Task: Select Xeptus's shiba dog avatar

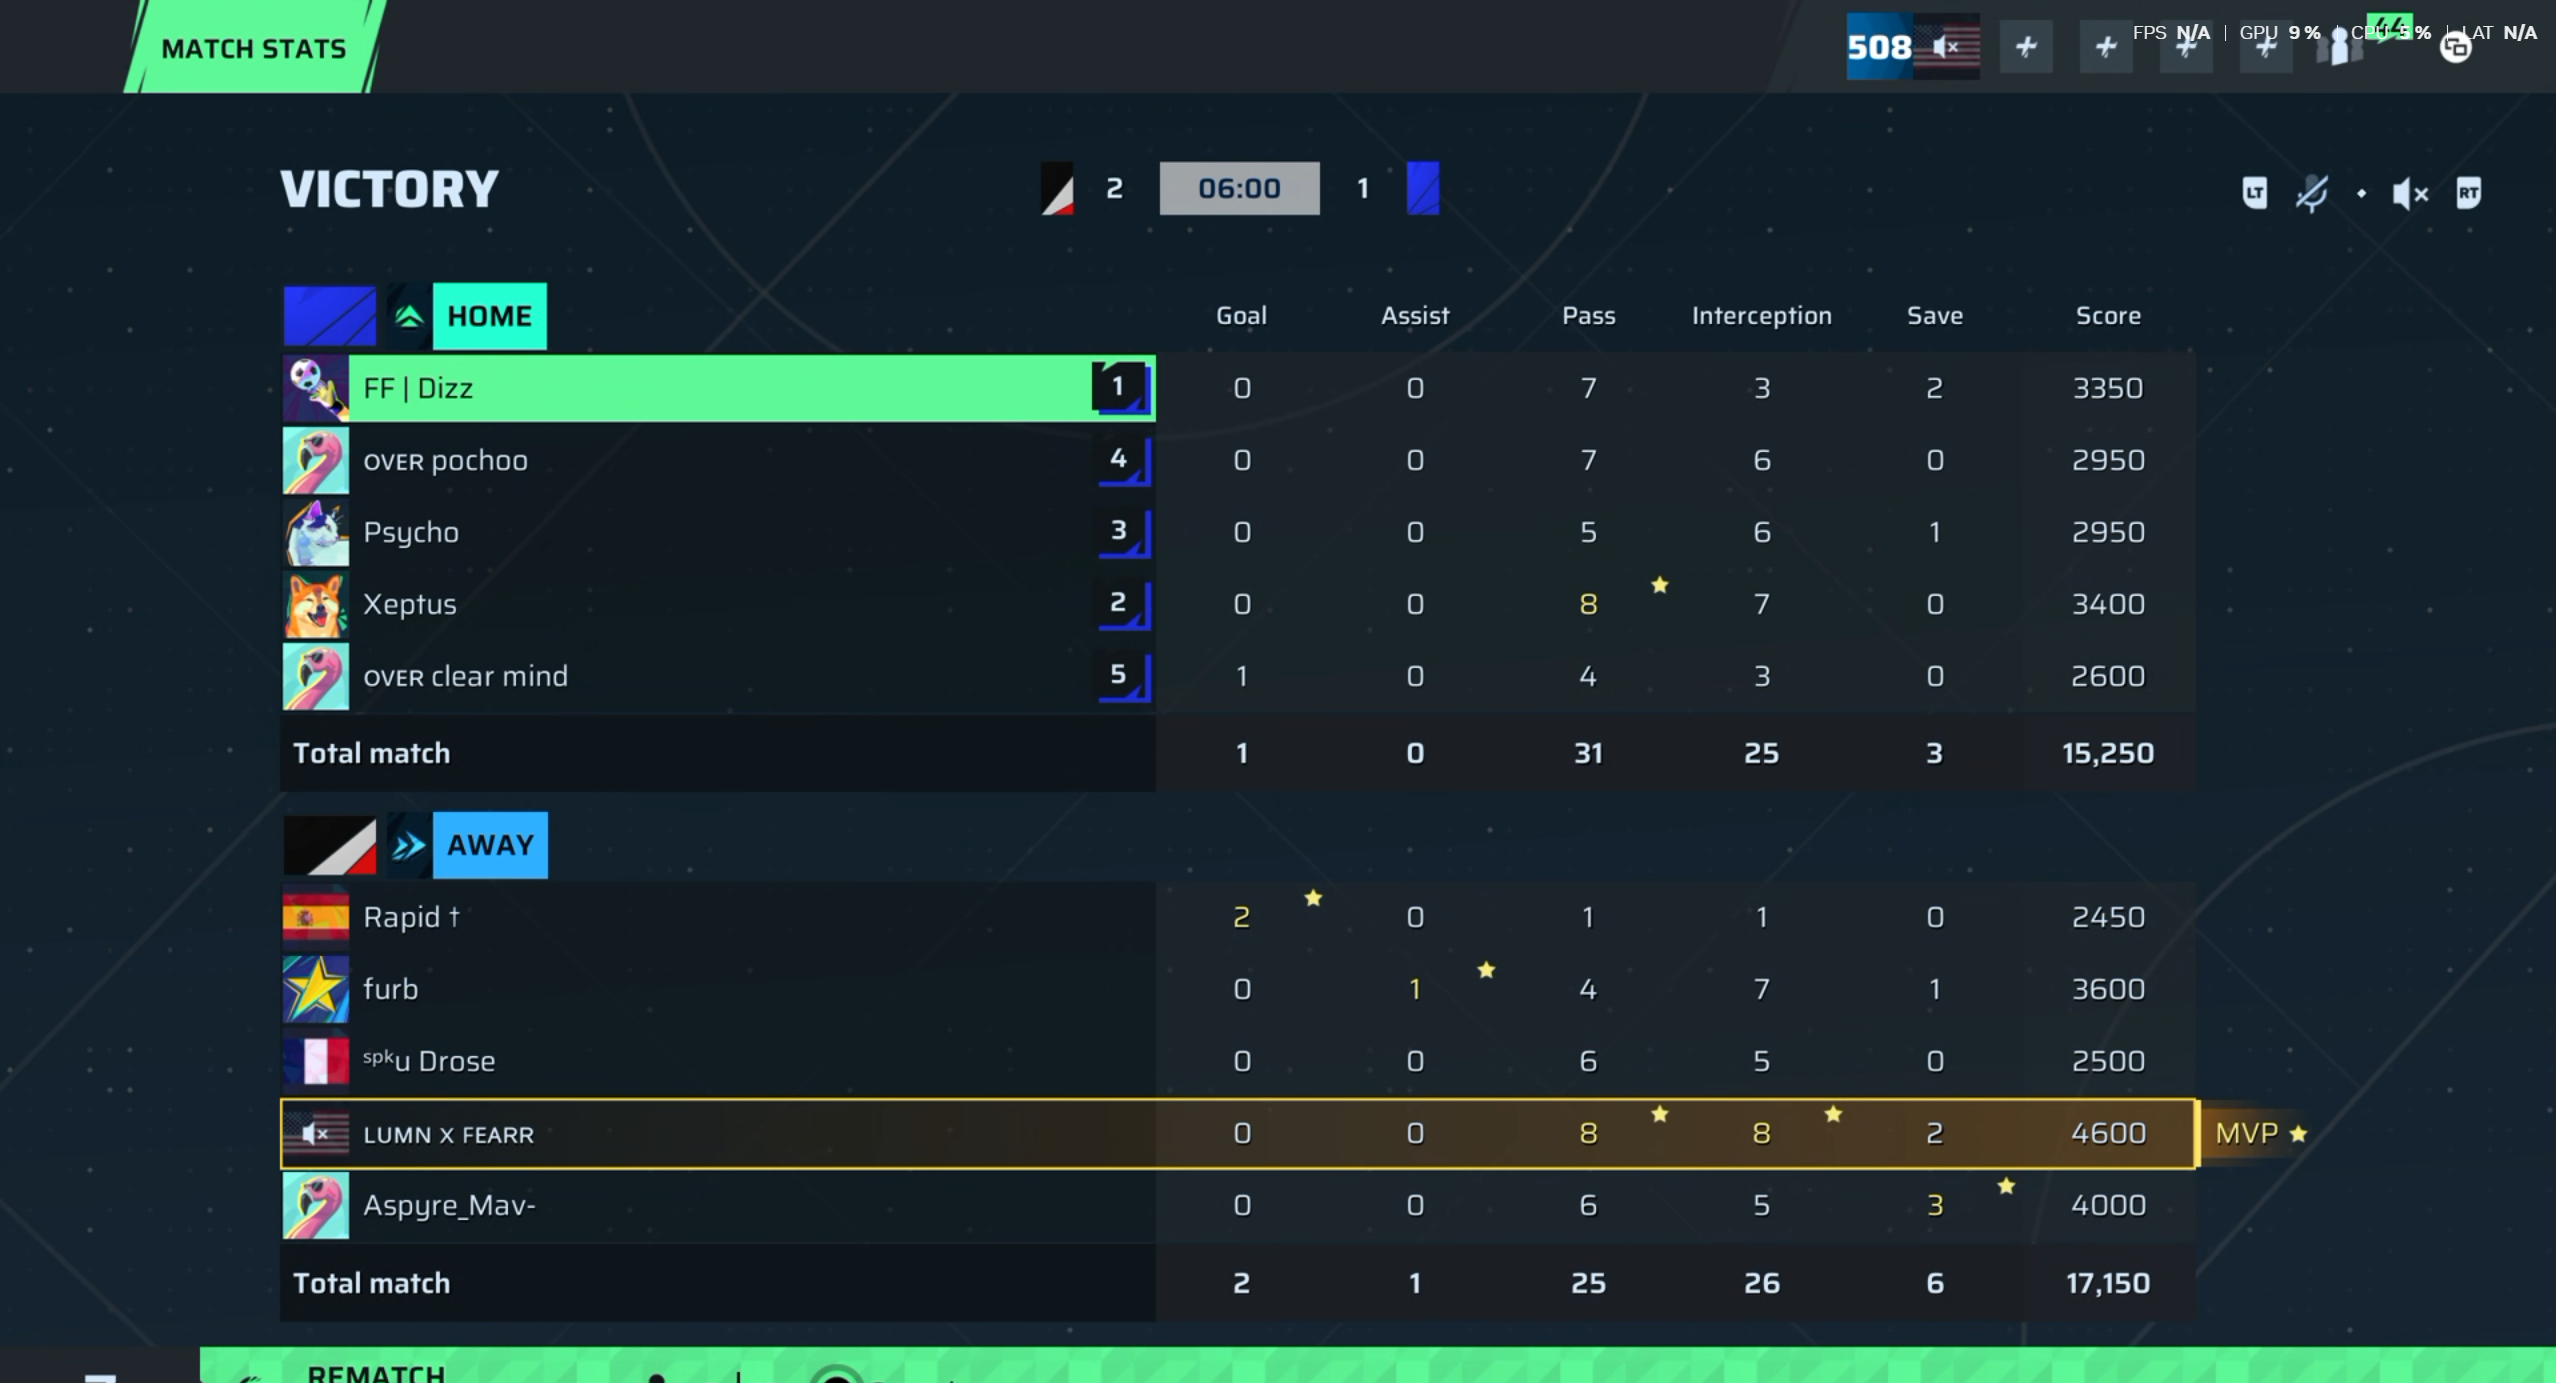Action: pyautogui.click(x=316, y=604)
